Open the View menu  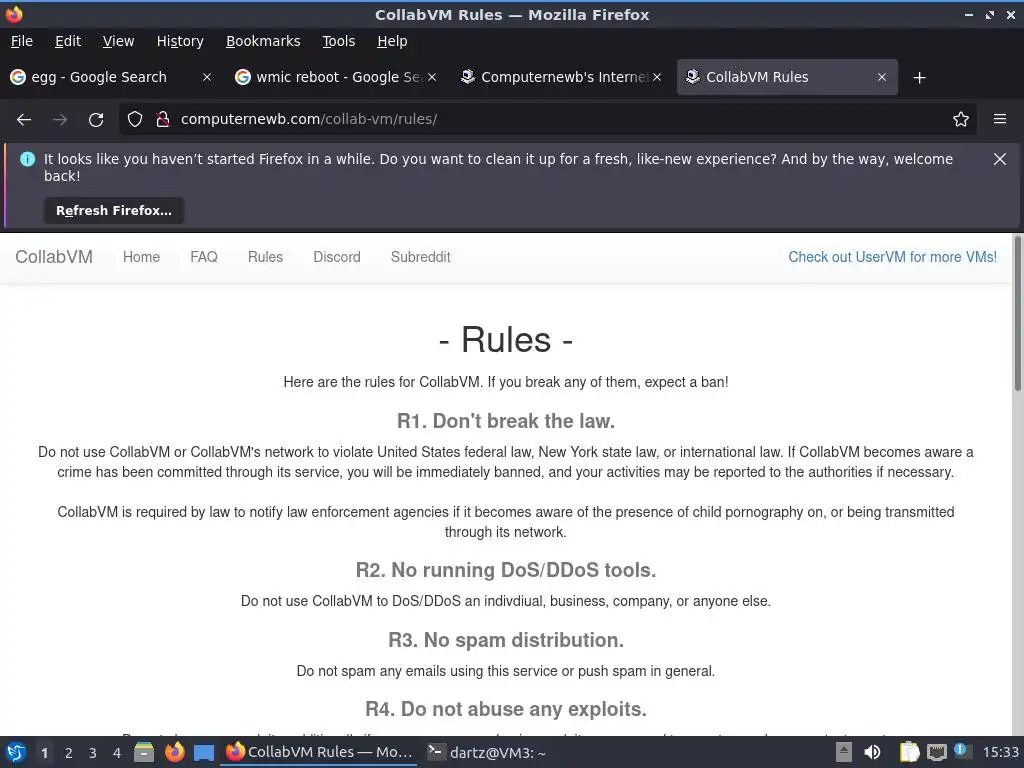(x=118, y=41)
